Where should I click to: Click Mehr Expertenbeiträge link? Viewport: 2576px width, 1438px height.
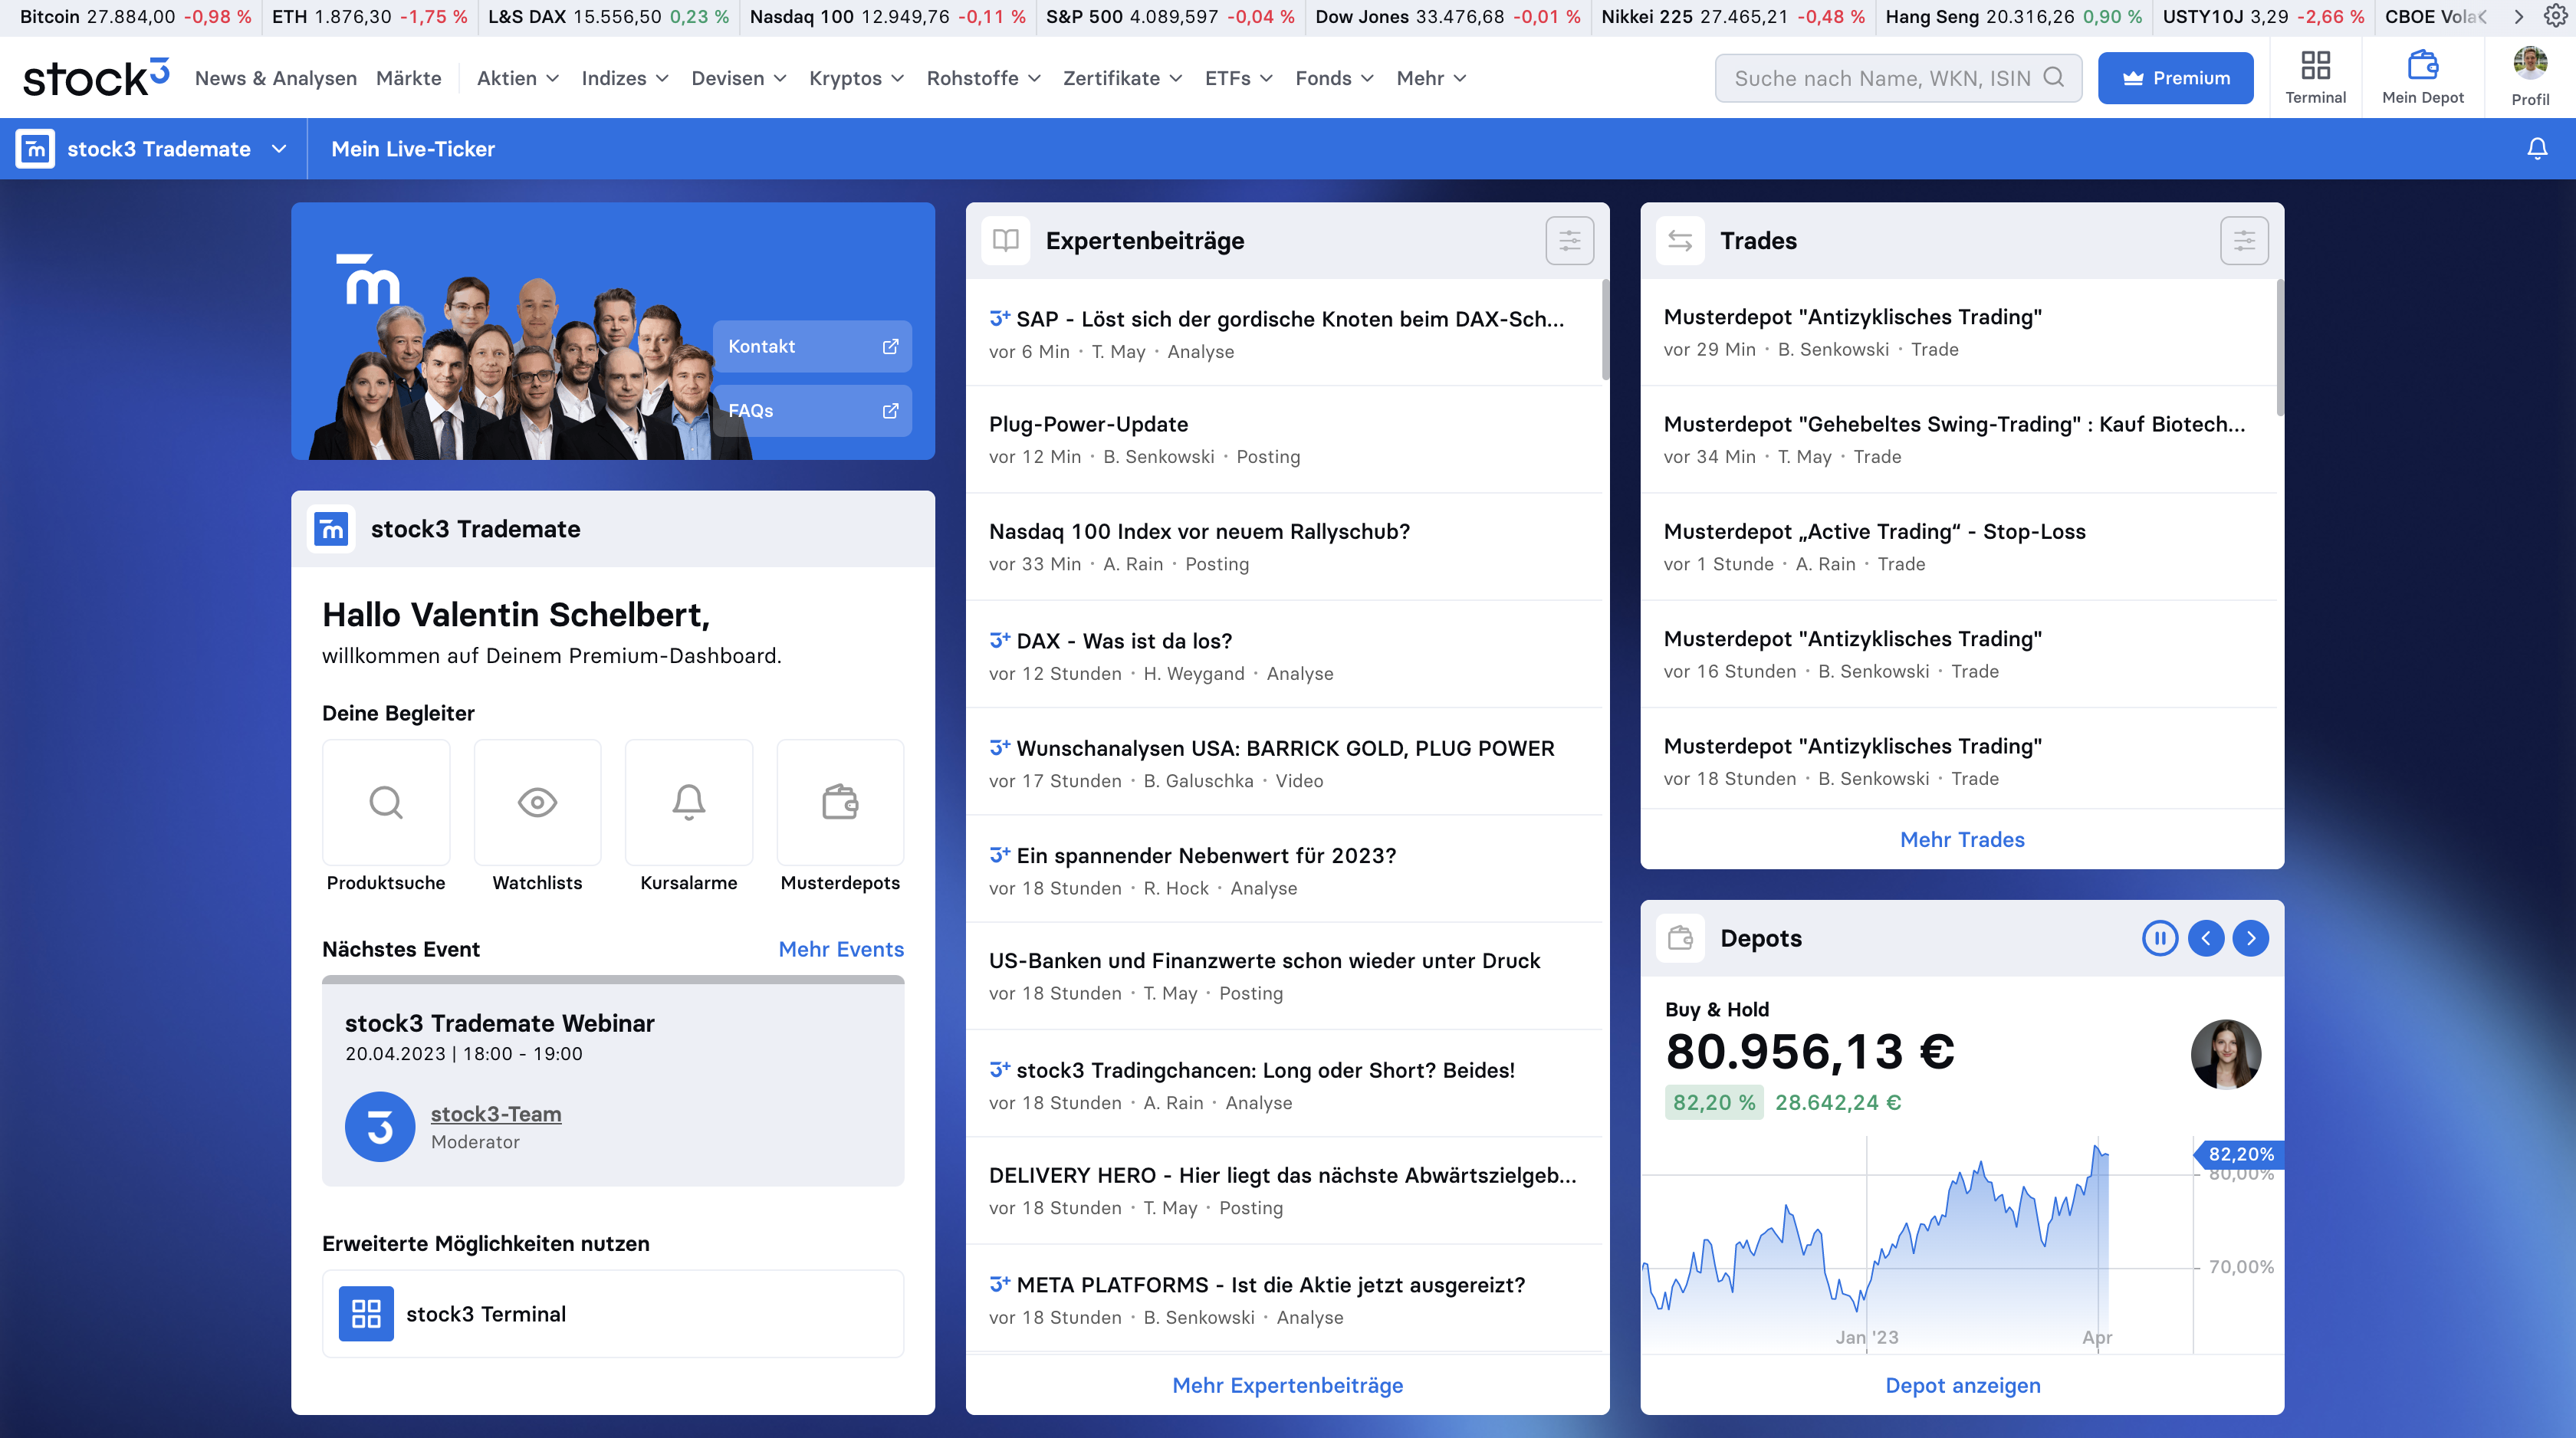click(x=1288, y=1386)
